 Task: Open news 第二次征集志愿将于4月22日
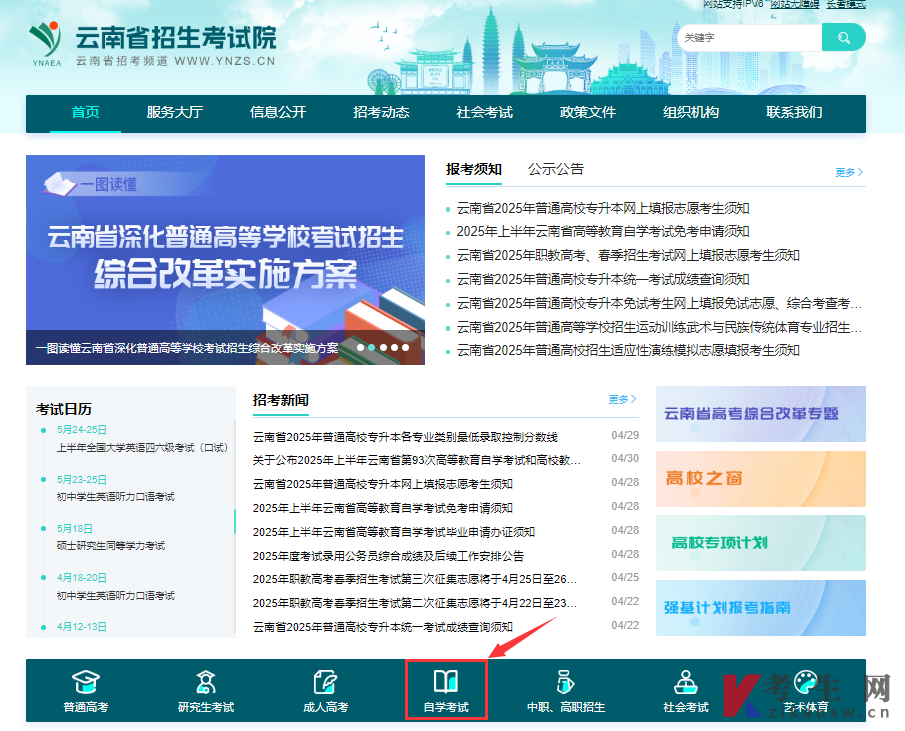click(x=415, y=603)
